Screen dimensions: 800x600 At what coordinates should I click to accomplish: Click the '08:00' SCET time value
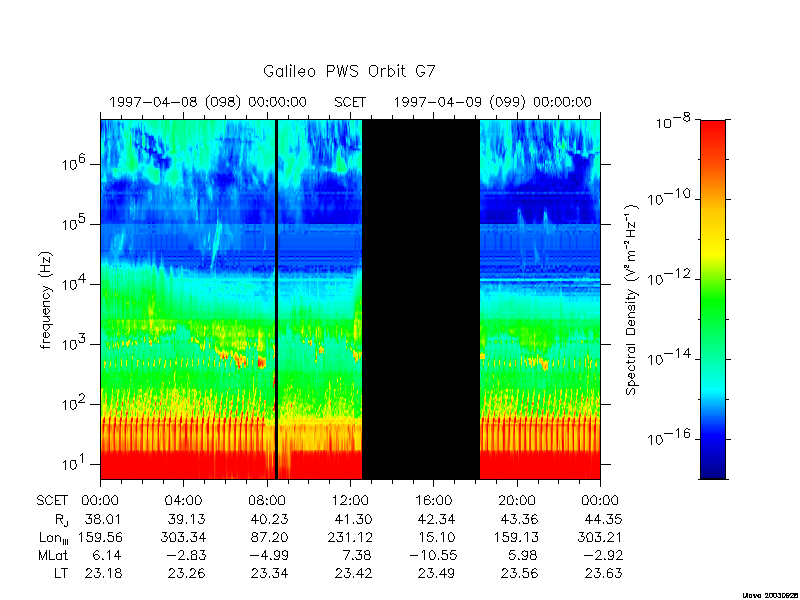click(267, 501)
